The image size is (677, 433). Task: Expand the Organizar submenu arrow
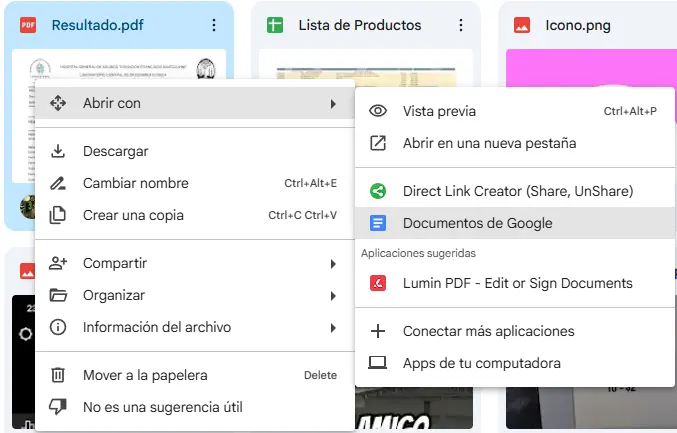332,295
